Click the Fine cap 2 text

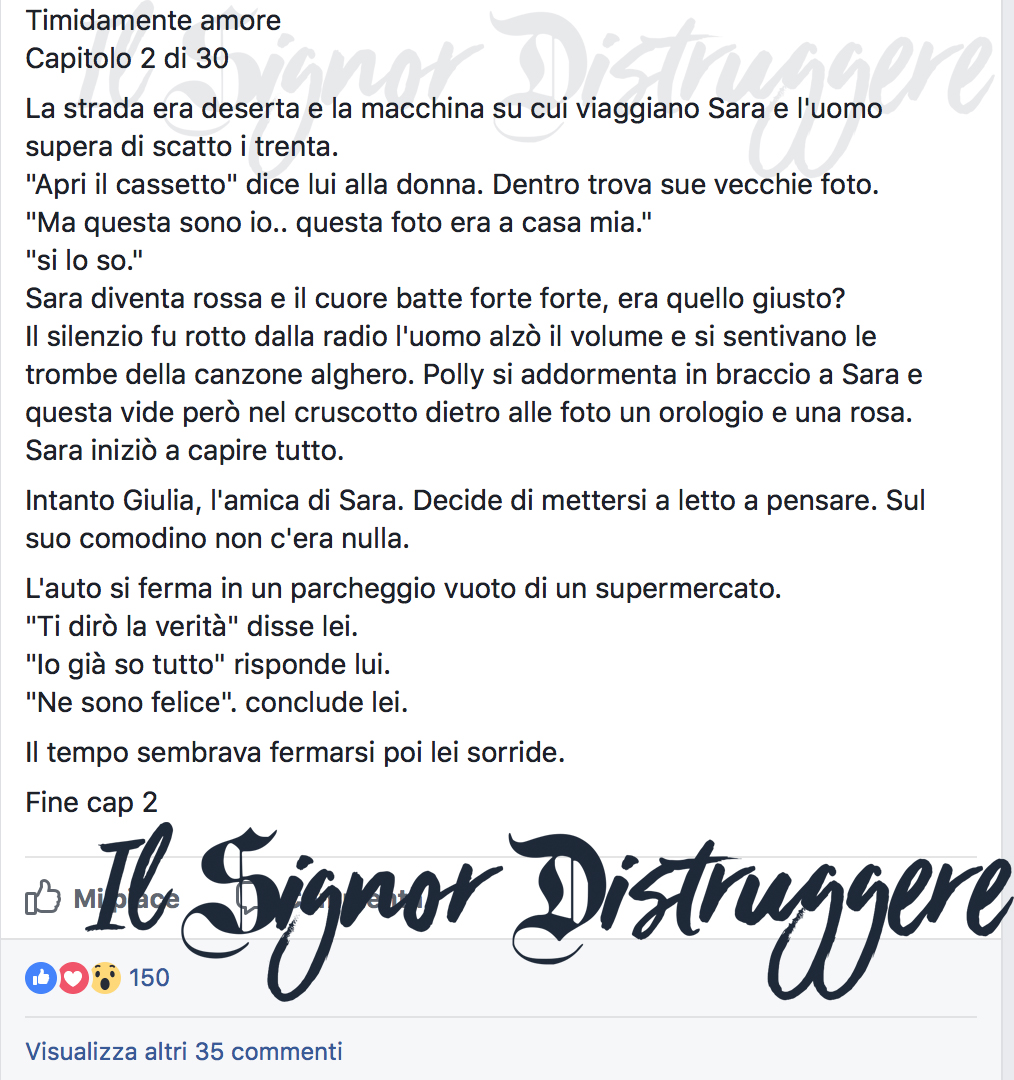coord(92,802)
